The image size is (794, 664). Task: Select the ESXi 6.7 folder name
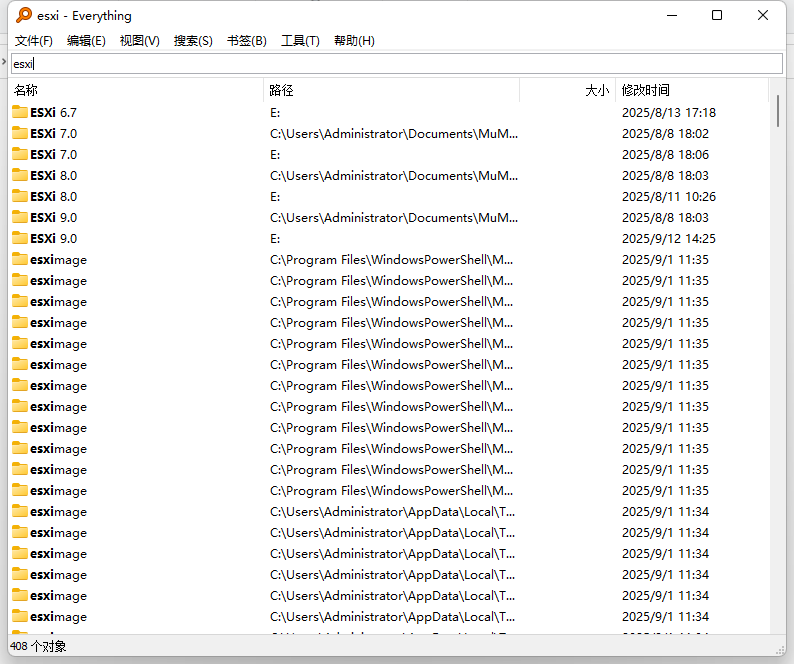click(53, 112)
